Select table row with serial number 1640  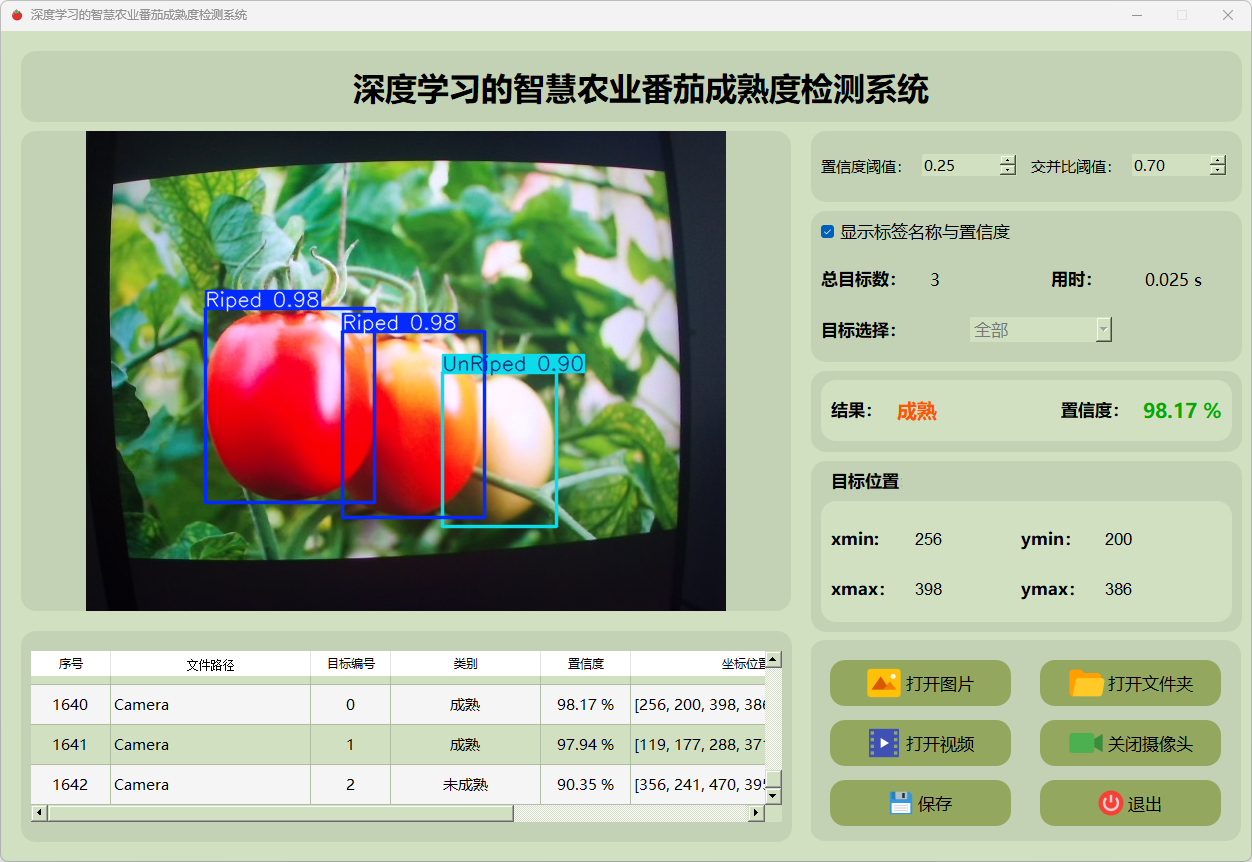click(x=70, y=705)
